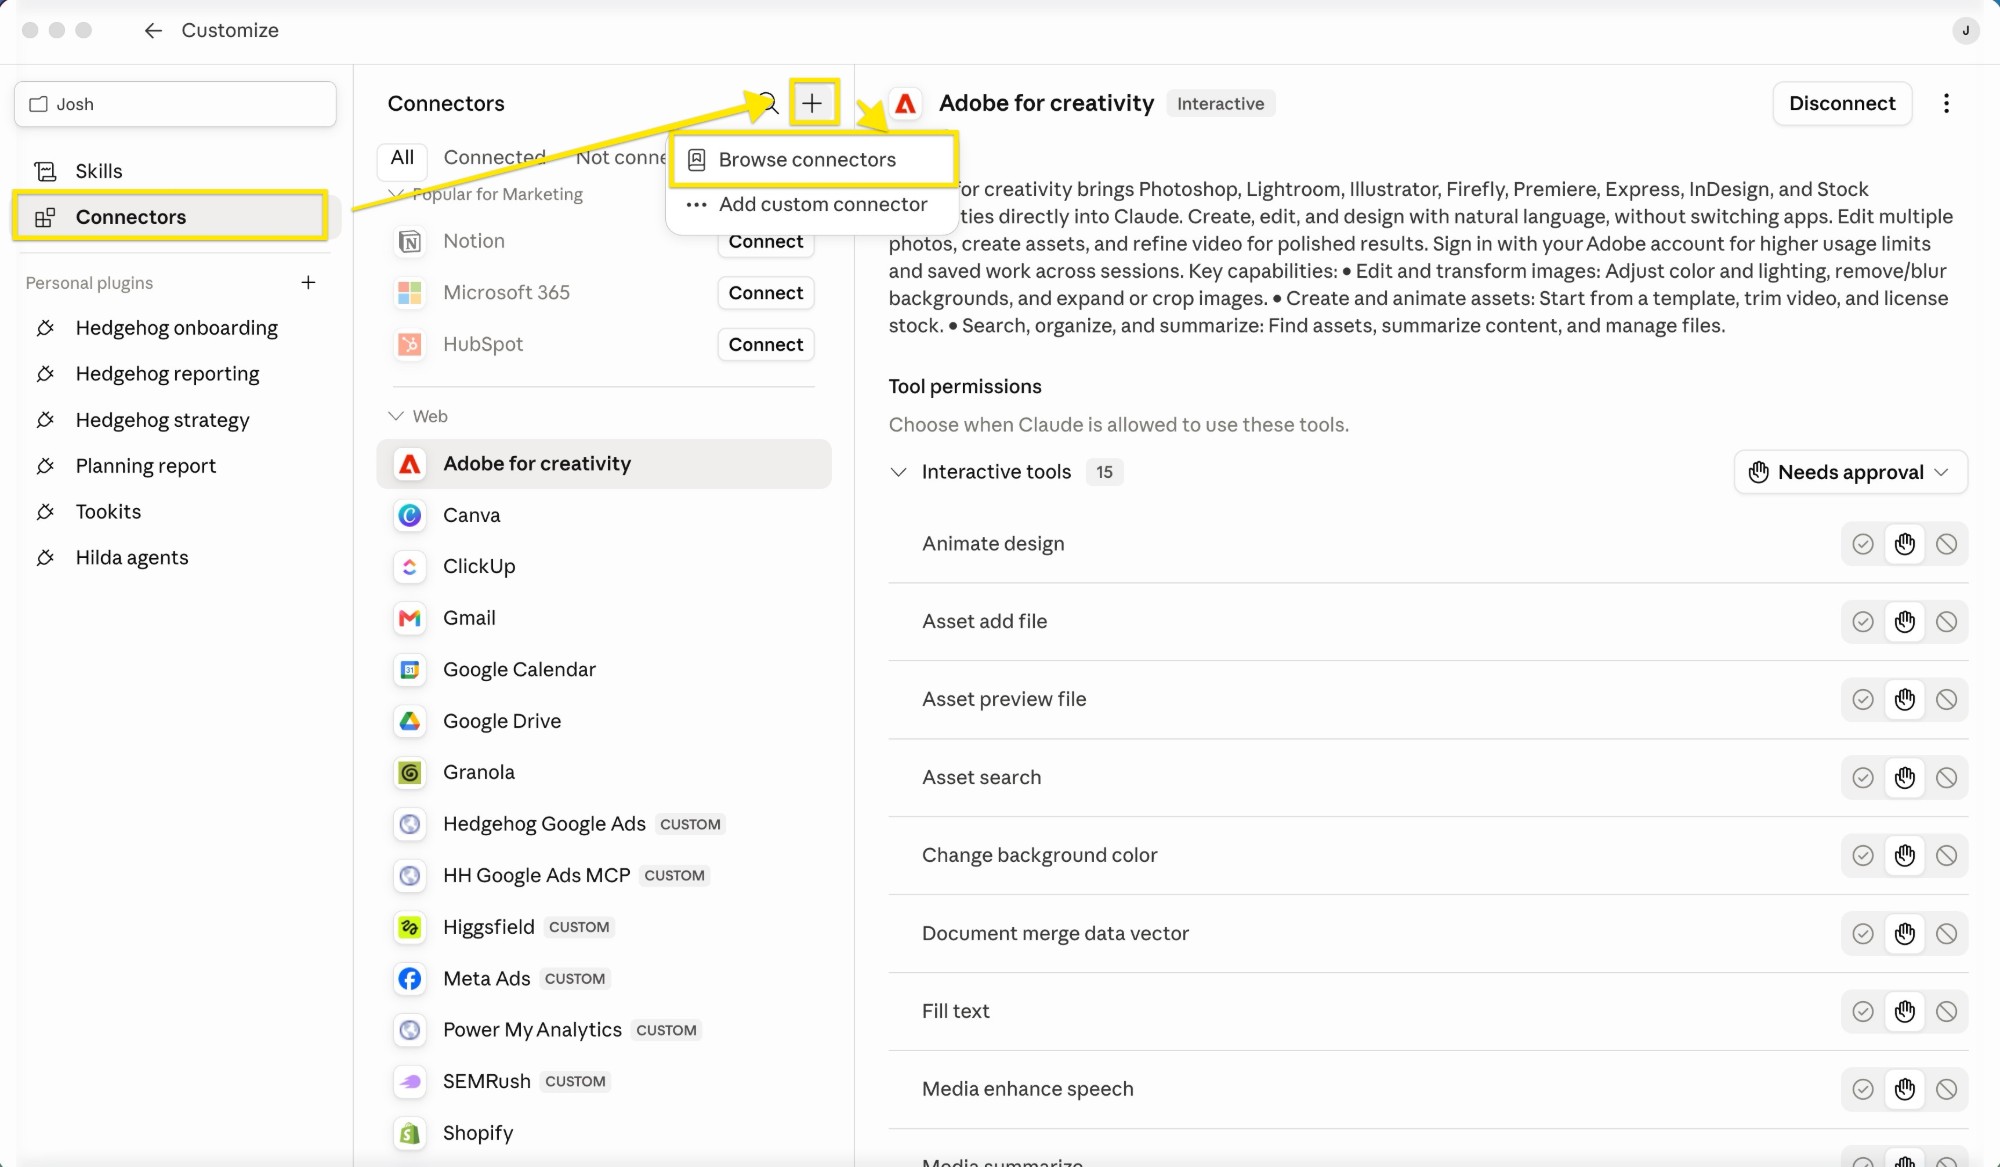
Task: Open the Needs approval dropdown
Action: point(1850,472)
